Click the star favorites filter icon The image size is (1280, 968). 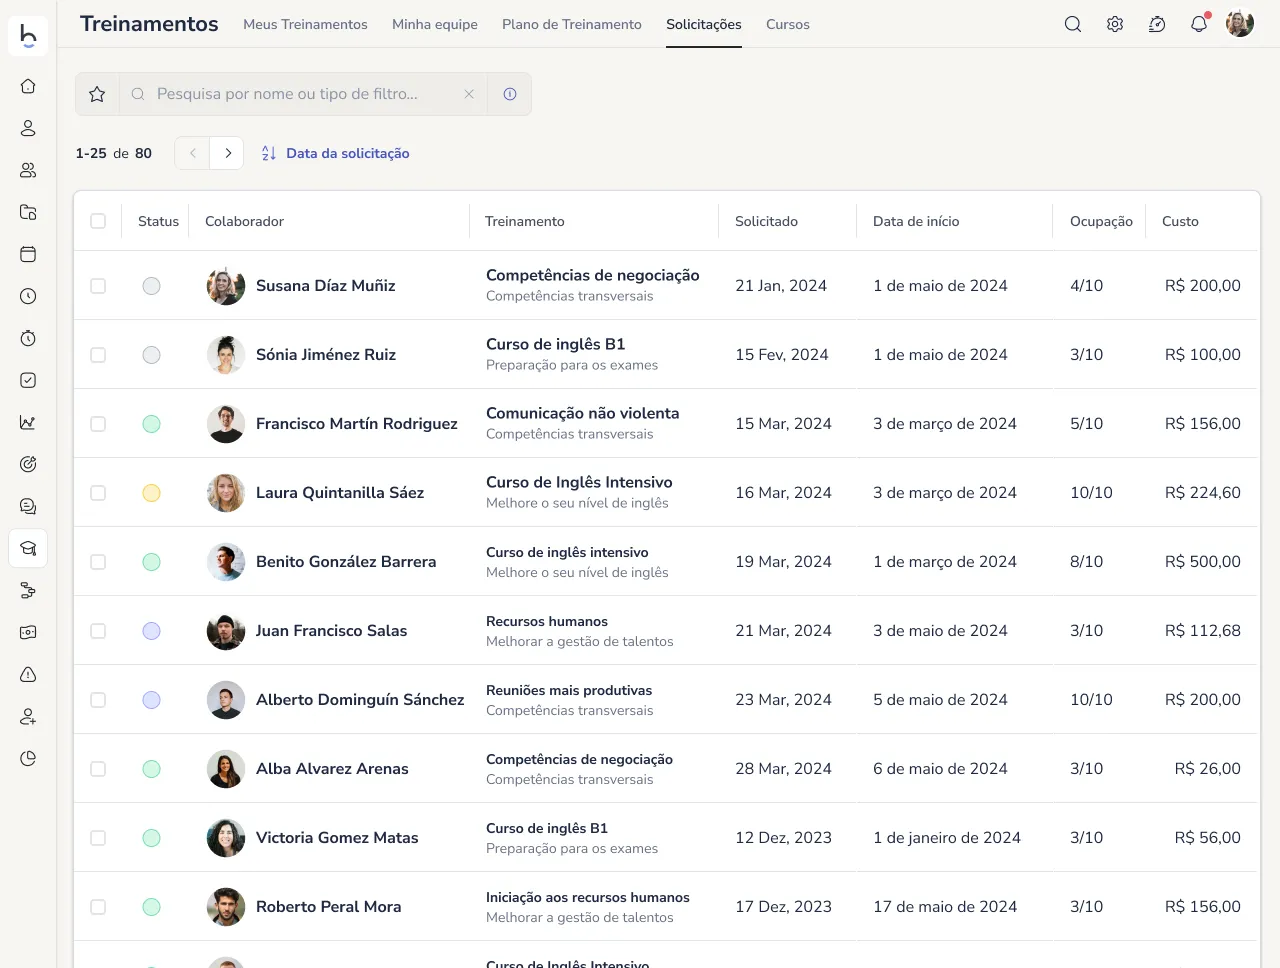click(97, 94)
